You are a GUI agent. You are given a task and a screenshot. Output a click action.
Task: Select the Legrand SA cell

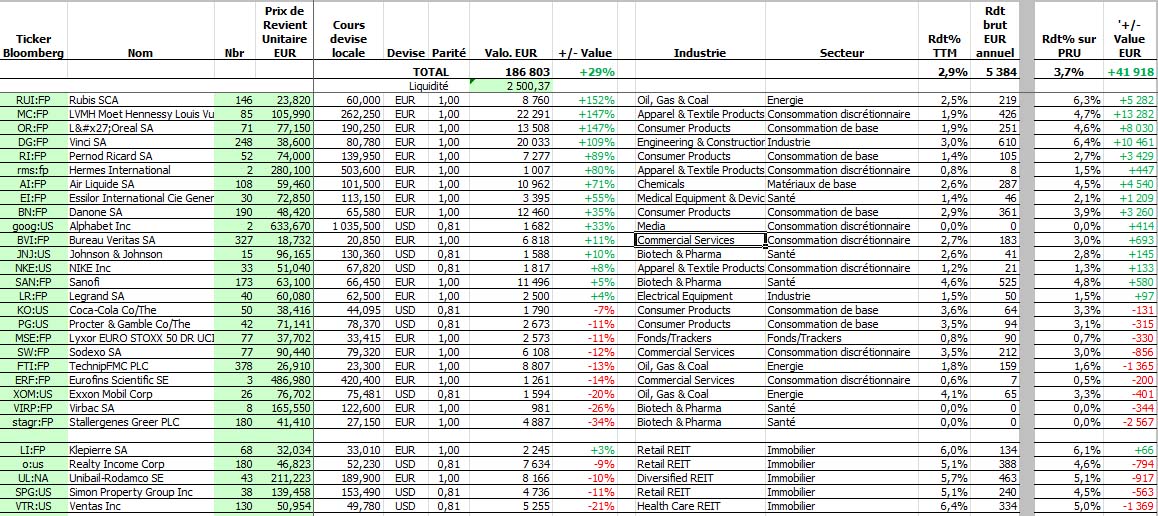(x=140, y=296)
